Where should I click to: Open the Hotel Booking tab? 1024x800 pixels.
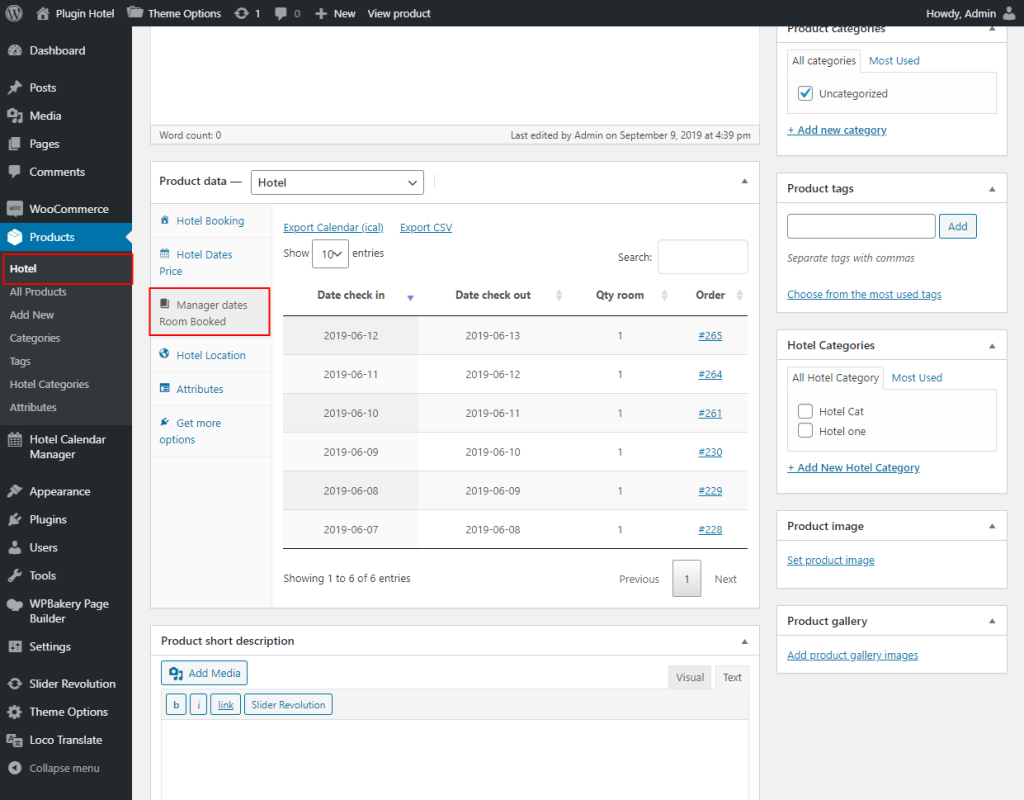(211, 221)
